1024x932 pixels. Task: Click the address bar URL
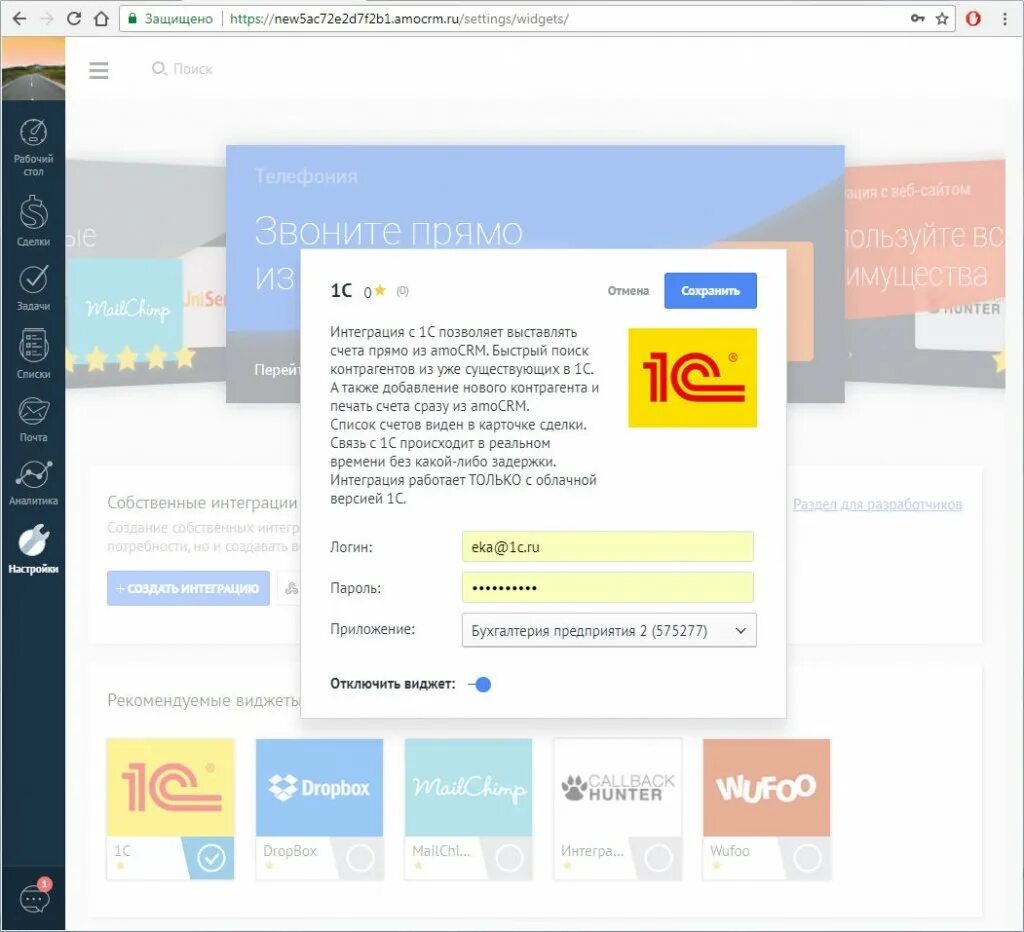click(x=399, y=19)
